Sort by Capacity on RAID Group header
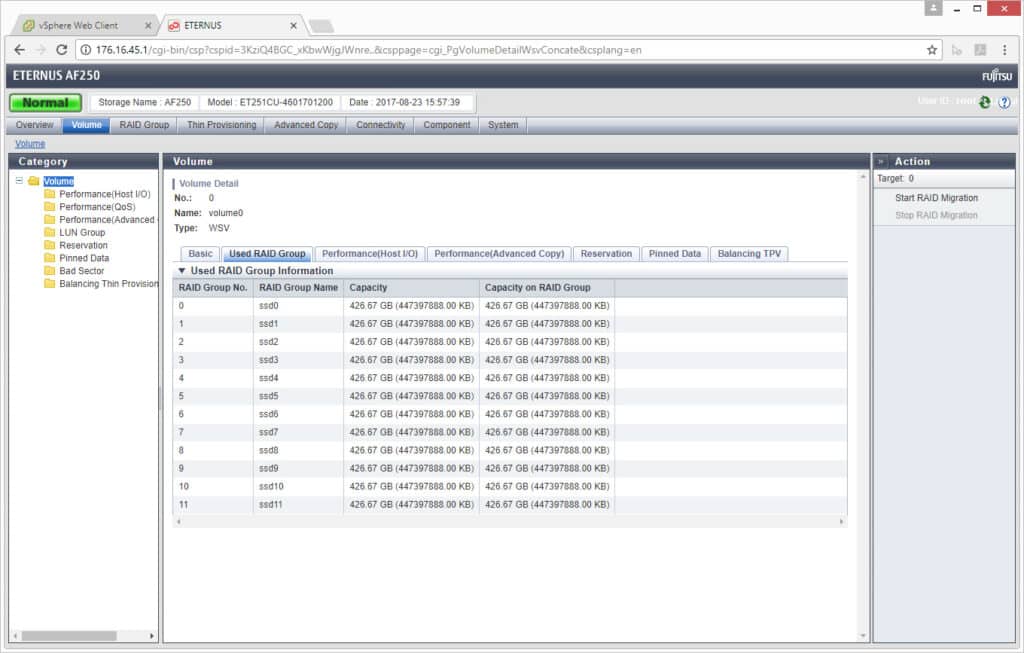 547,287
